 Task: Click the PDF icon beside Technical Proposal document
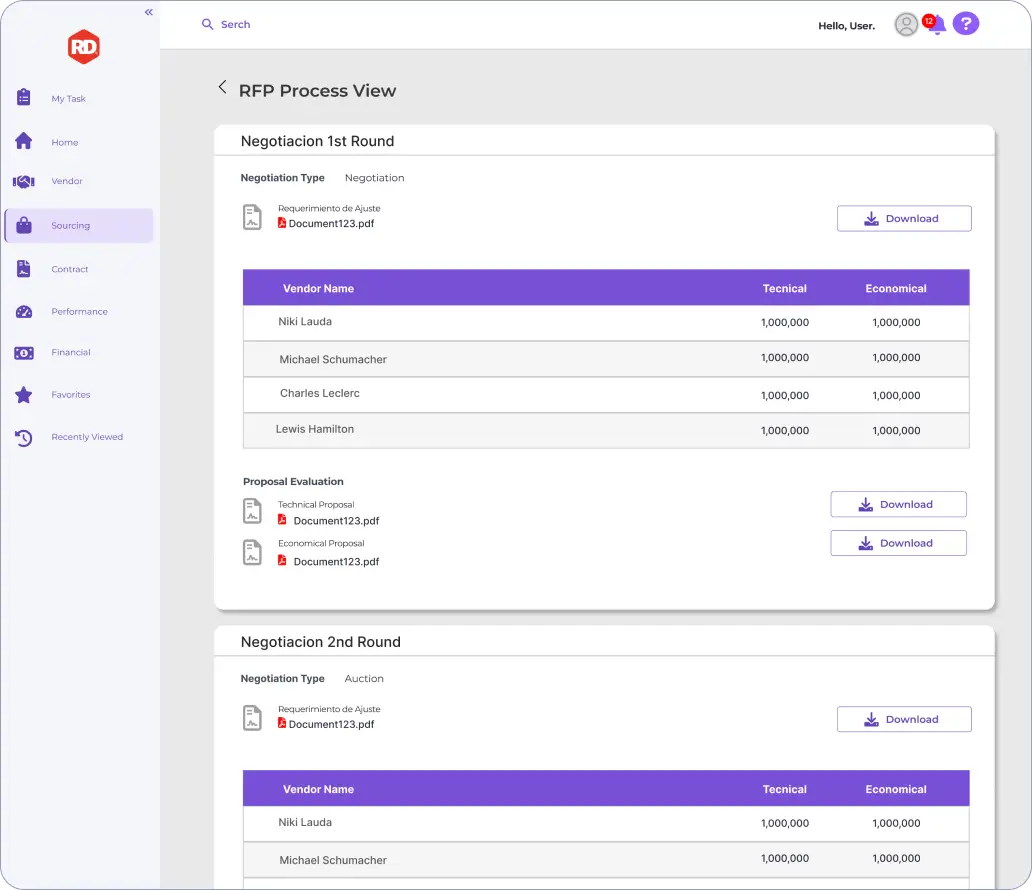[282, 519]
